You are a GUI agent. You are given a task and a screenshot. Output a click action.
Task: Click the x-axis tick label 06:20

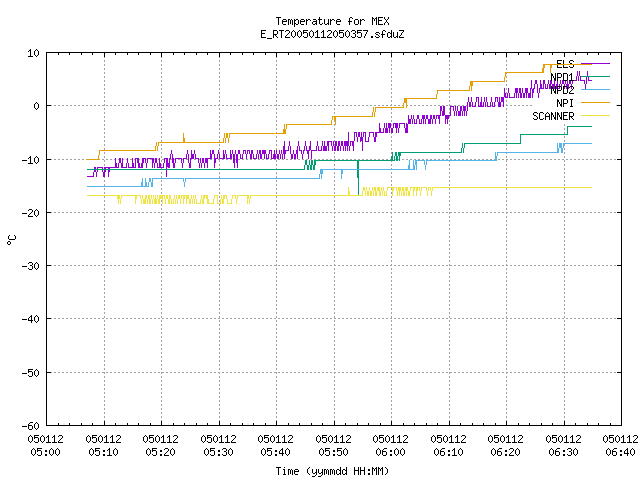pyautogui.click(x=506, y=452)
